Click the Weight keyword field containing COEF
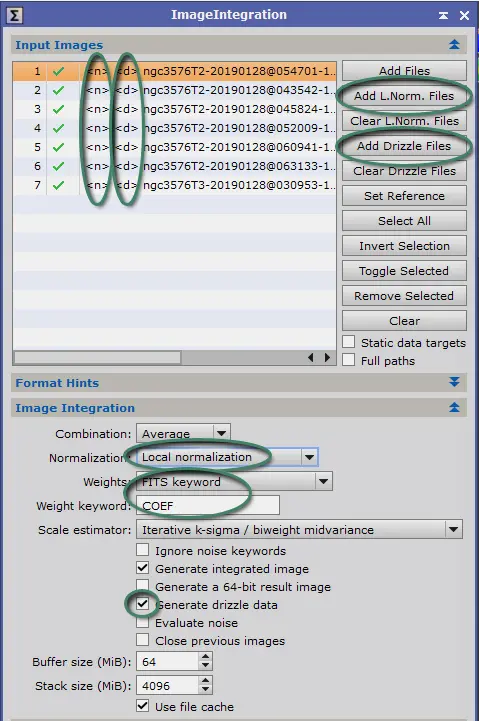 click(x=208, y=505)
